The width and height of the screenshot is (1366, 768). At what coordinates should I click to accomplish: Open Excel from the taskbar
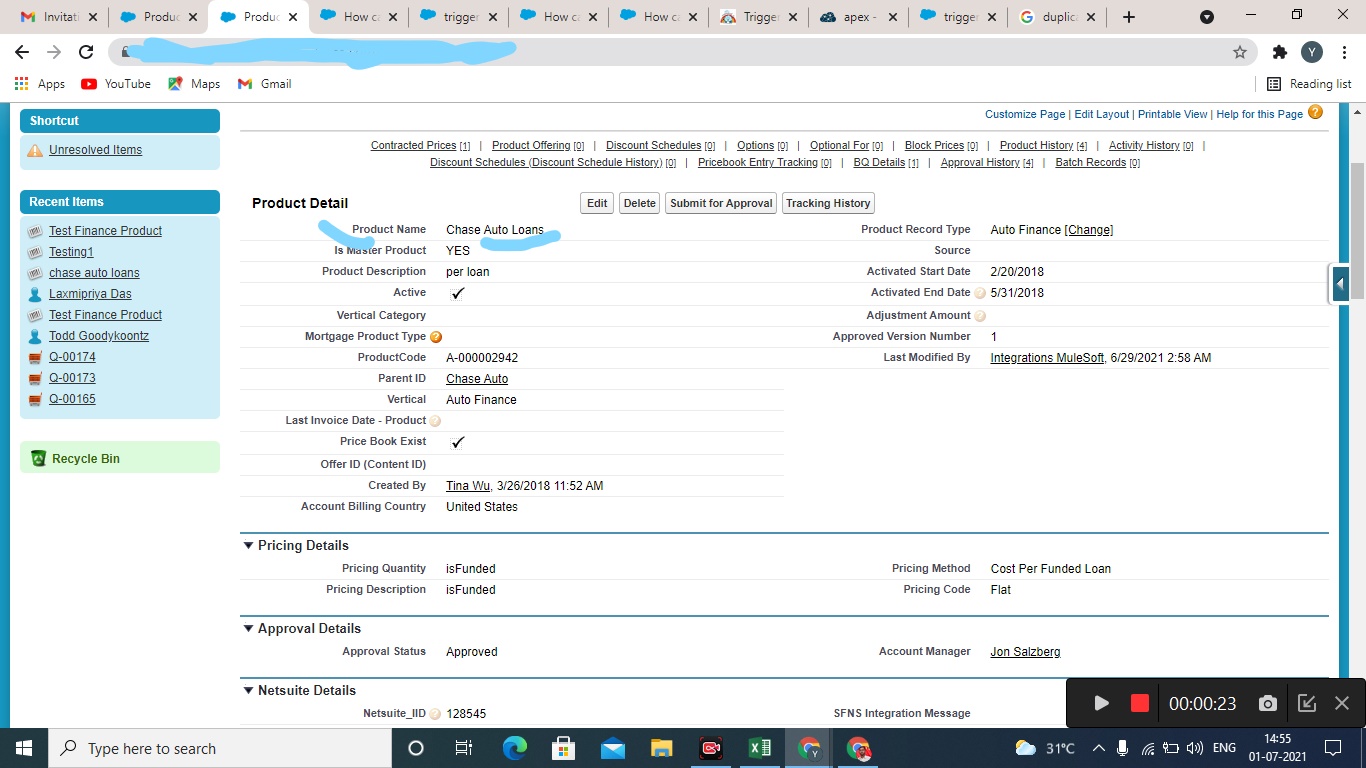(x=760, y=748)
